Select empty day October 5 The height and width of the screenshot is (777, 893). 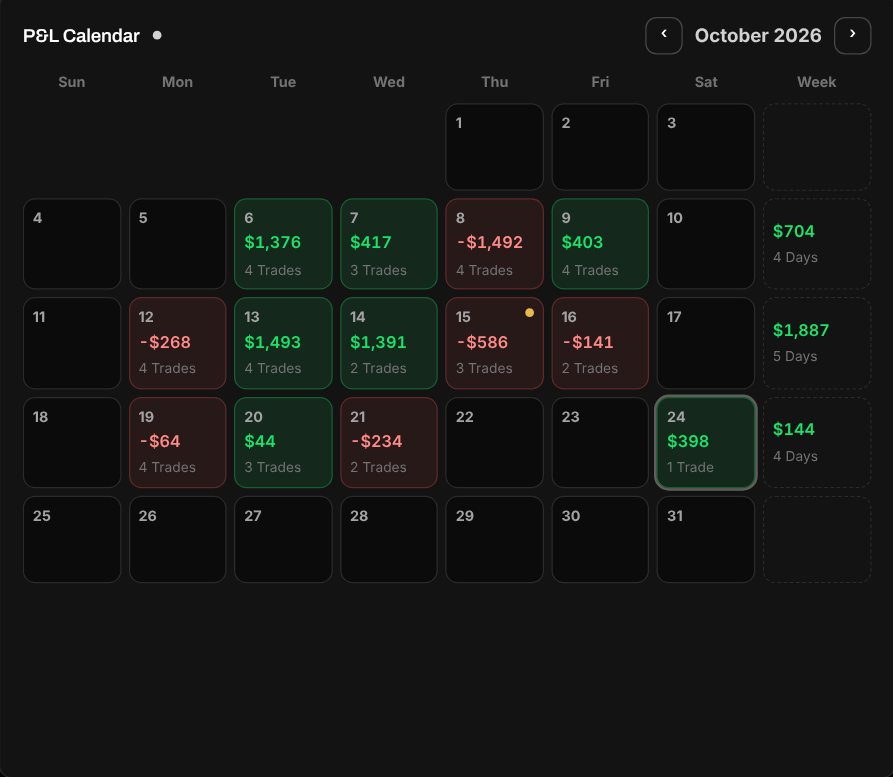point(178,244)
